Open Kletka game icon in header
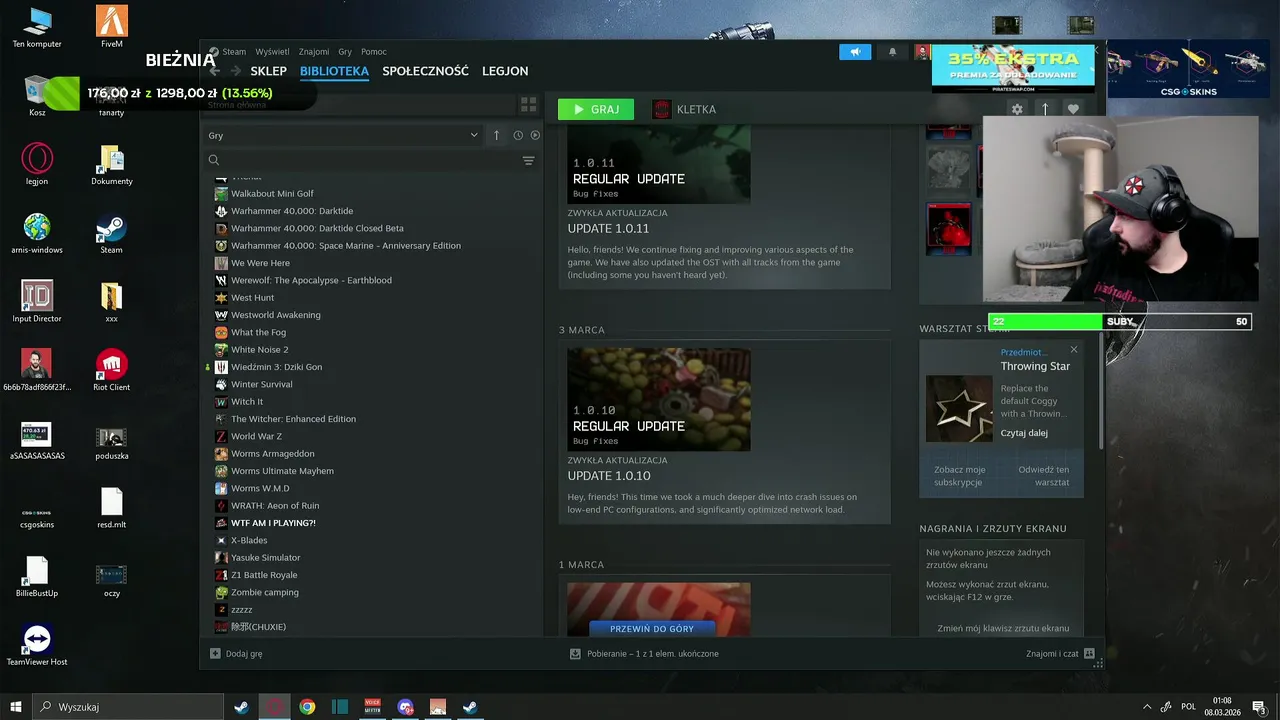Screen dimensions: 1280x720 coord(661,109)
